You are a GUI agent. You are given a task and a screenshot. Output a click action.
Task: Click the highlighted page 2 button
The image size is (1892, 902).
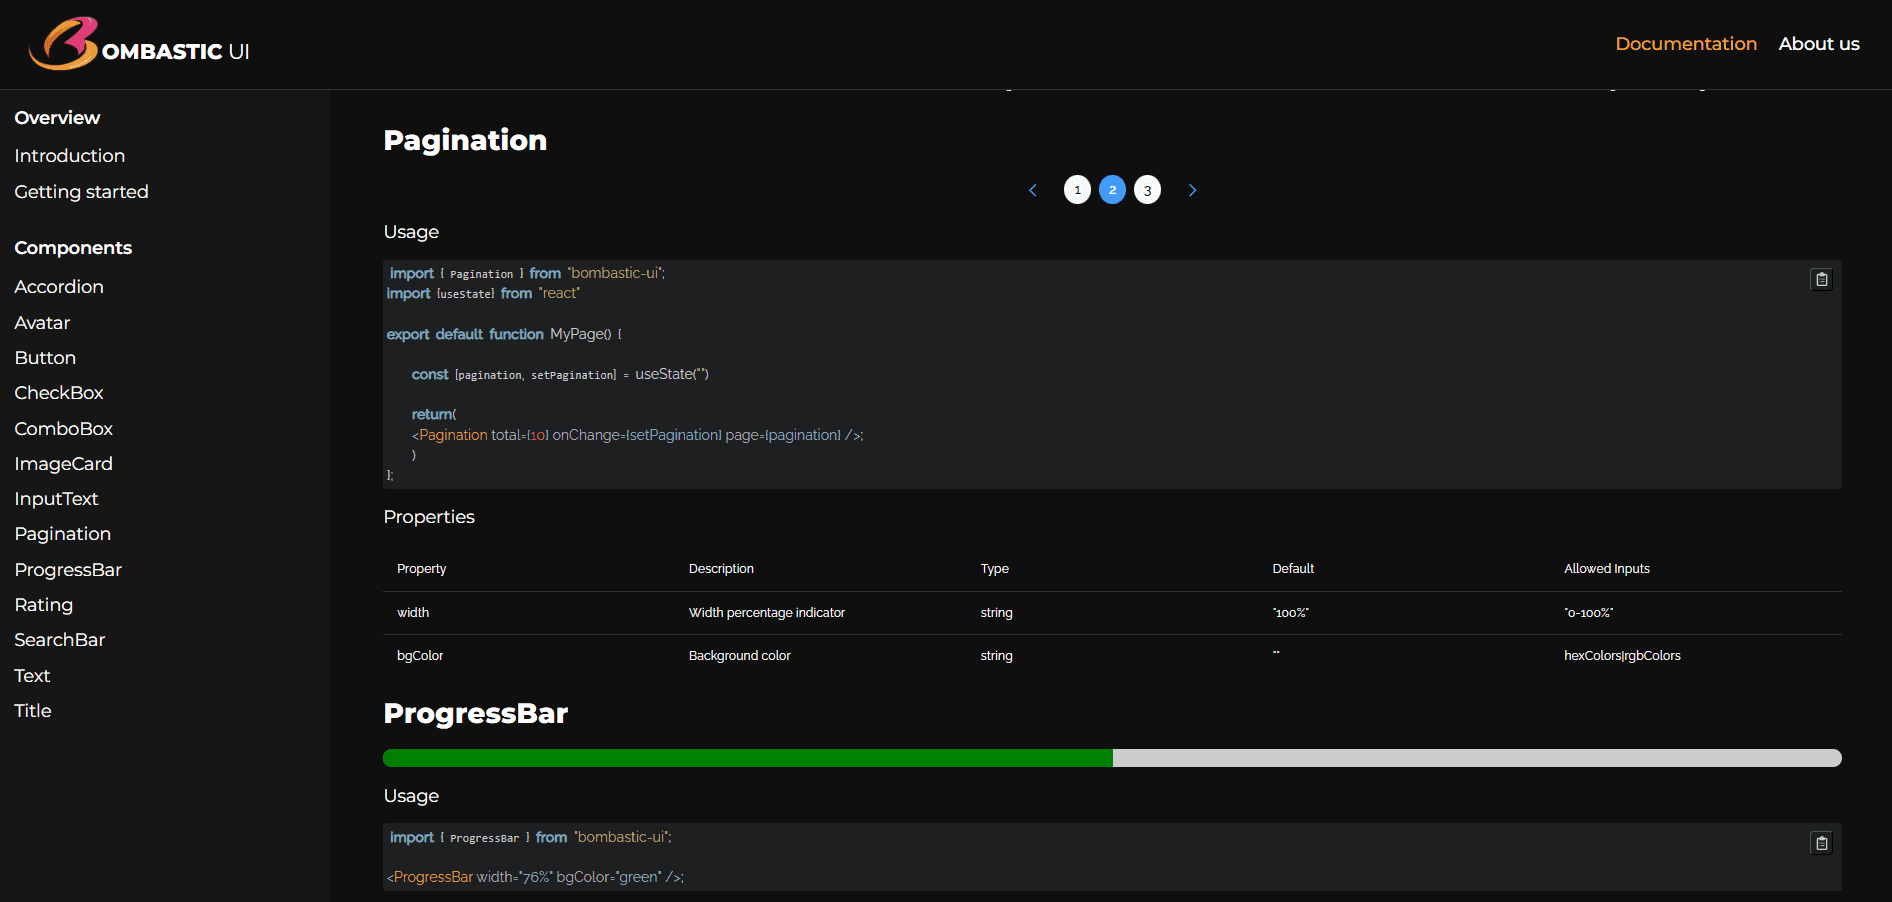pos(1112,190)
